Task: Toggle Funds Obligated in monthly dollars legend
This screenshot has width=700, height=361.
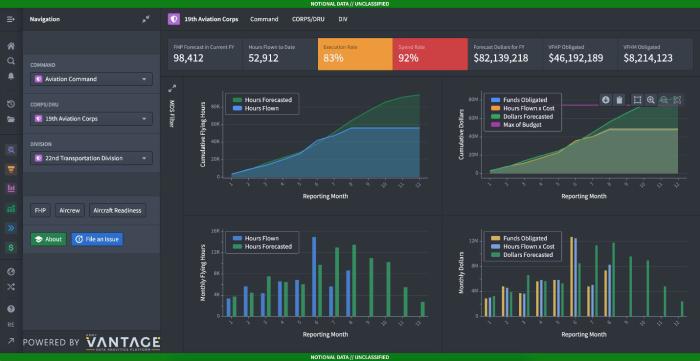Action: 519,238
